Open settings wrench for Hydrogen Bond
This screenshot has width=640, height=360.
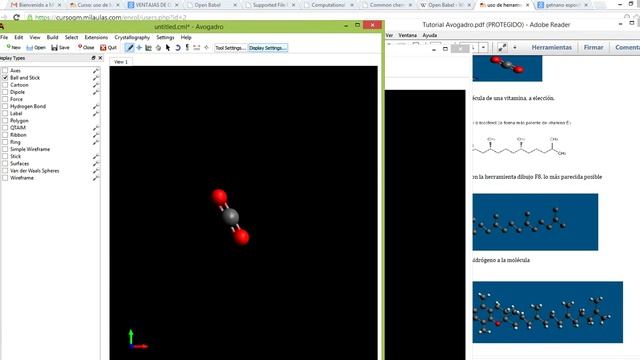point(96,106)
